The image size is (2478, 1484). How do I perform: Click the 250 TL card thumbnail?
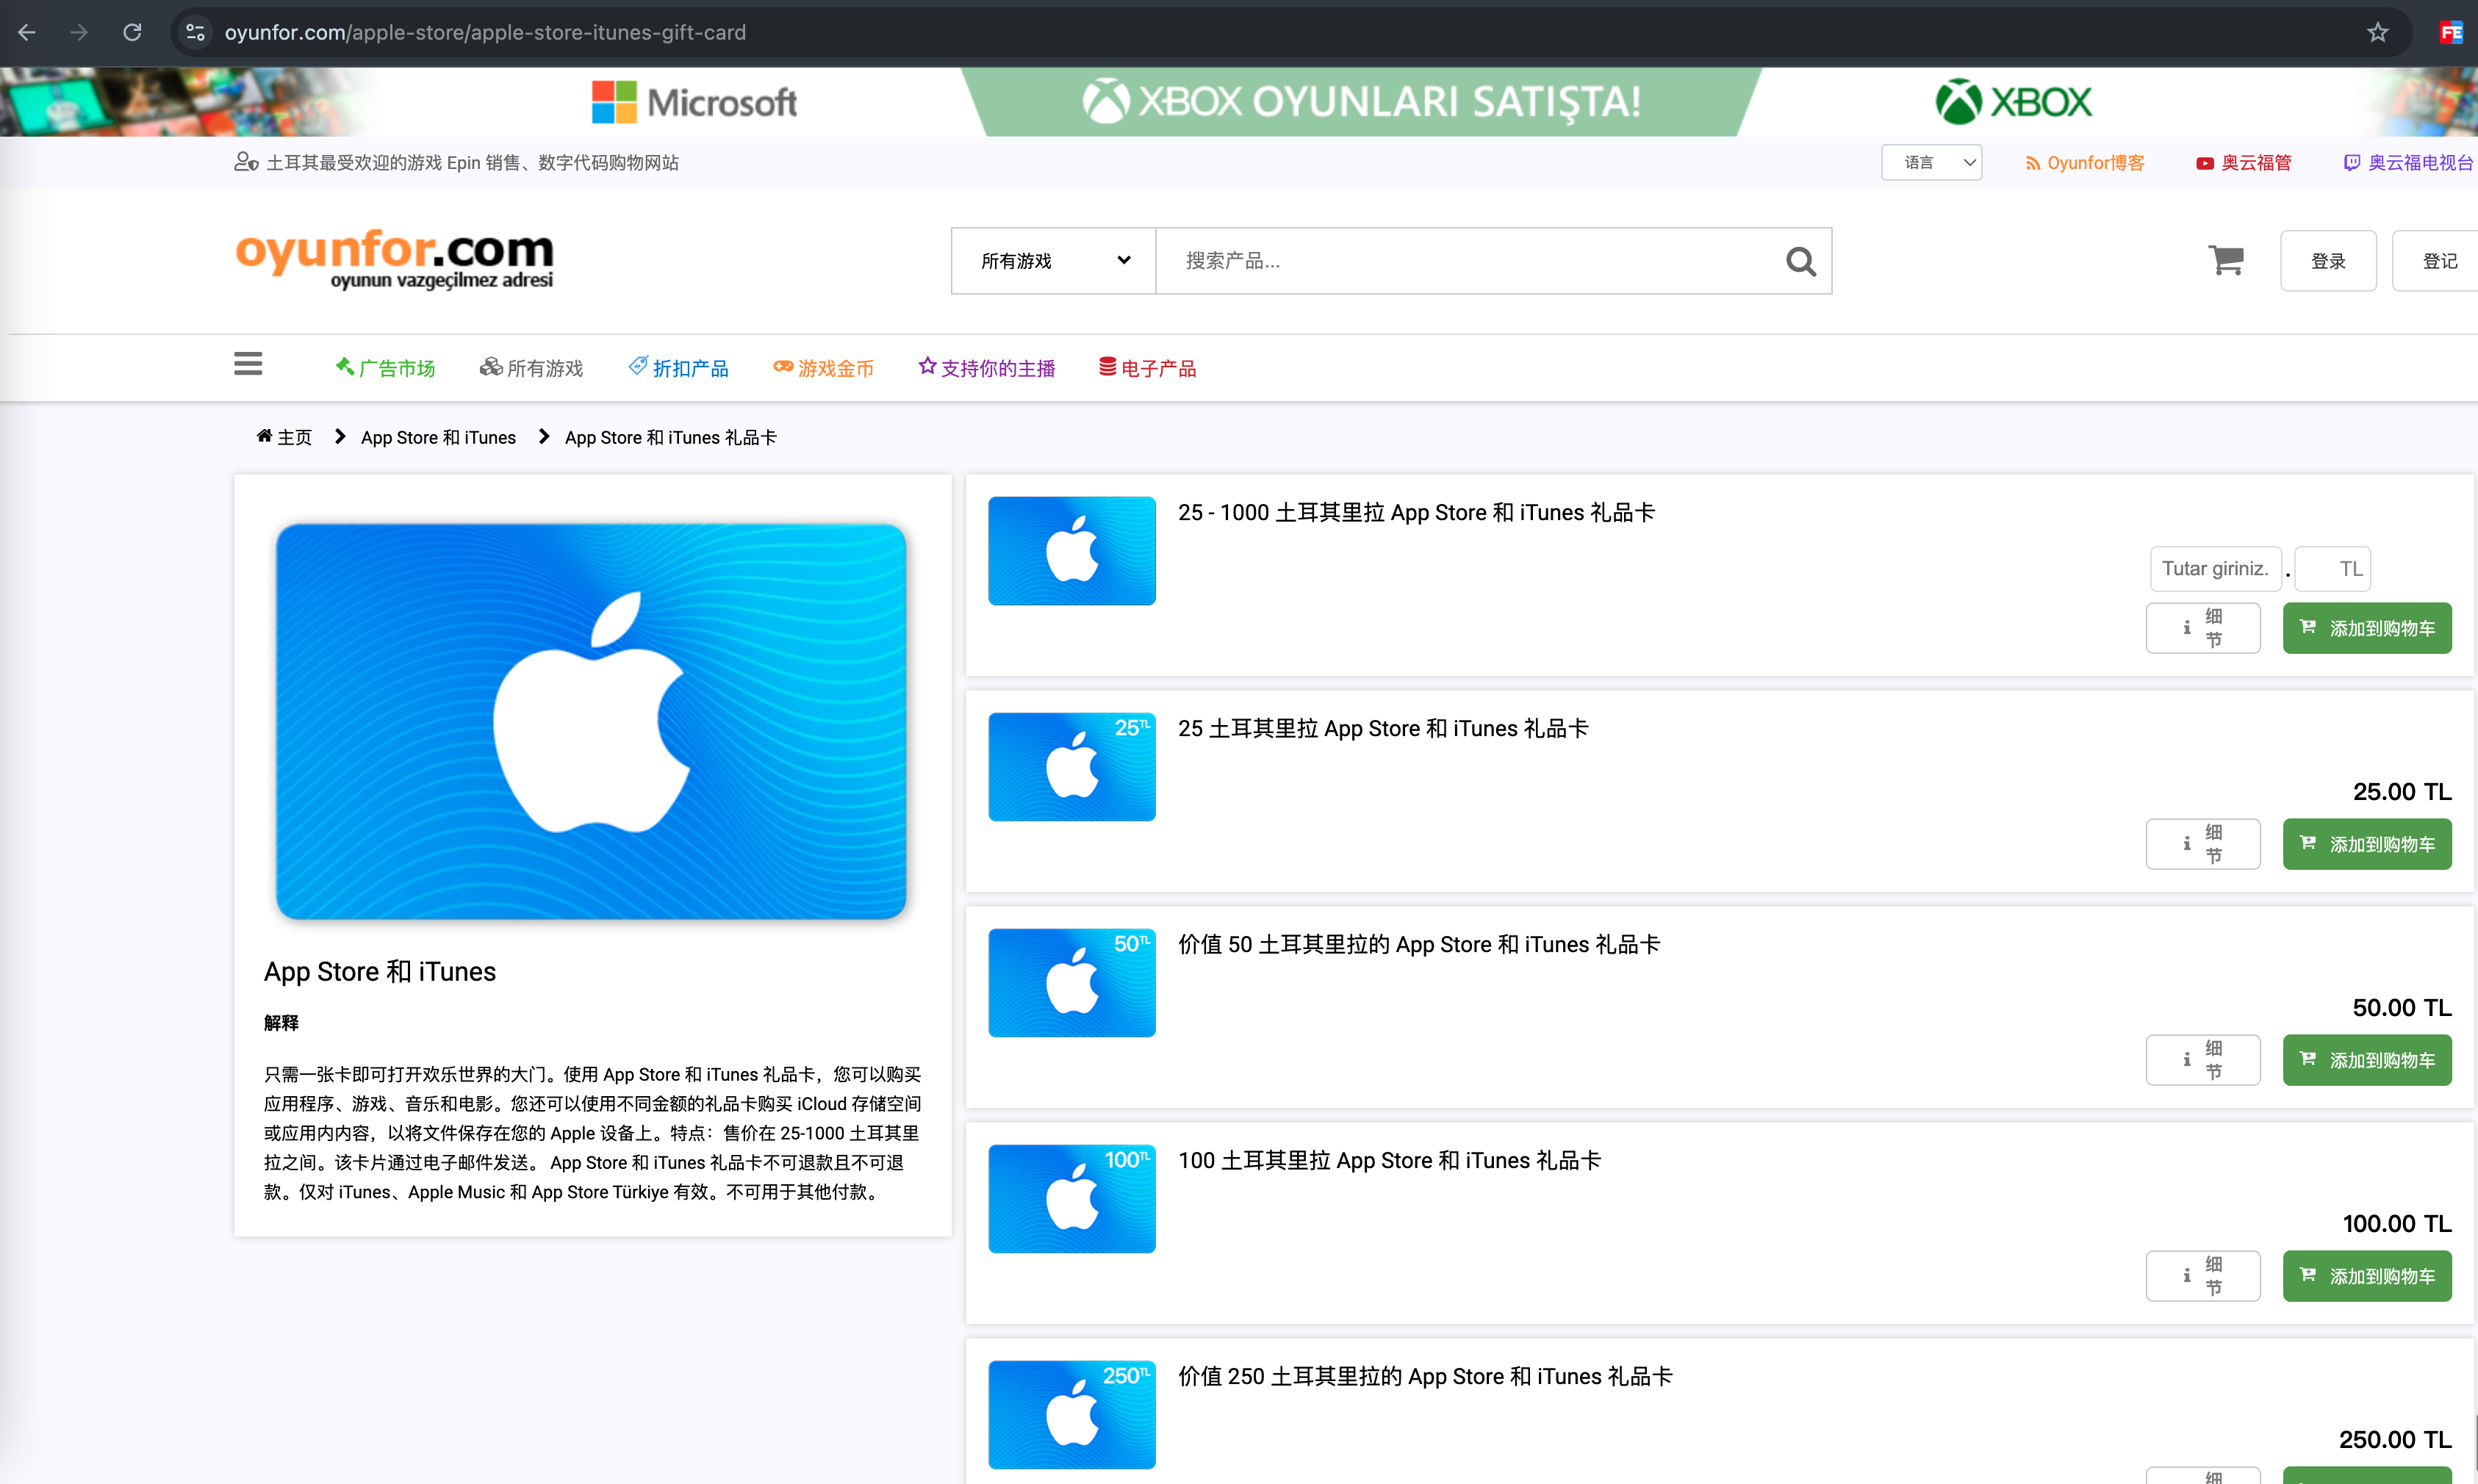[1071, 1415]
